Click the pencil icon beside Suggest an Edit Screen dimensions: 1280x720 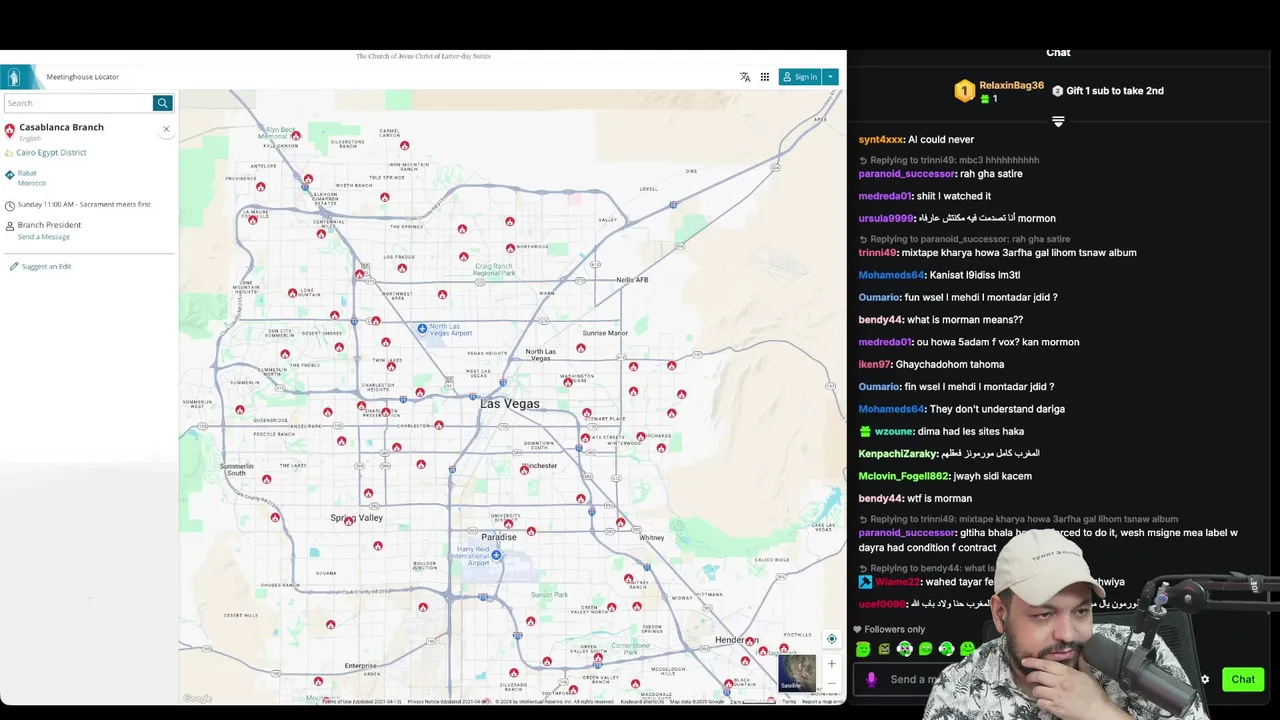tap(13, 266)
